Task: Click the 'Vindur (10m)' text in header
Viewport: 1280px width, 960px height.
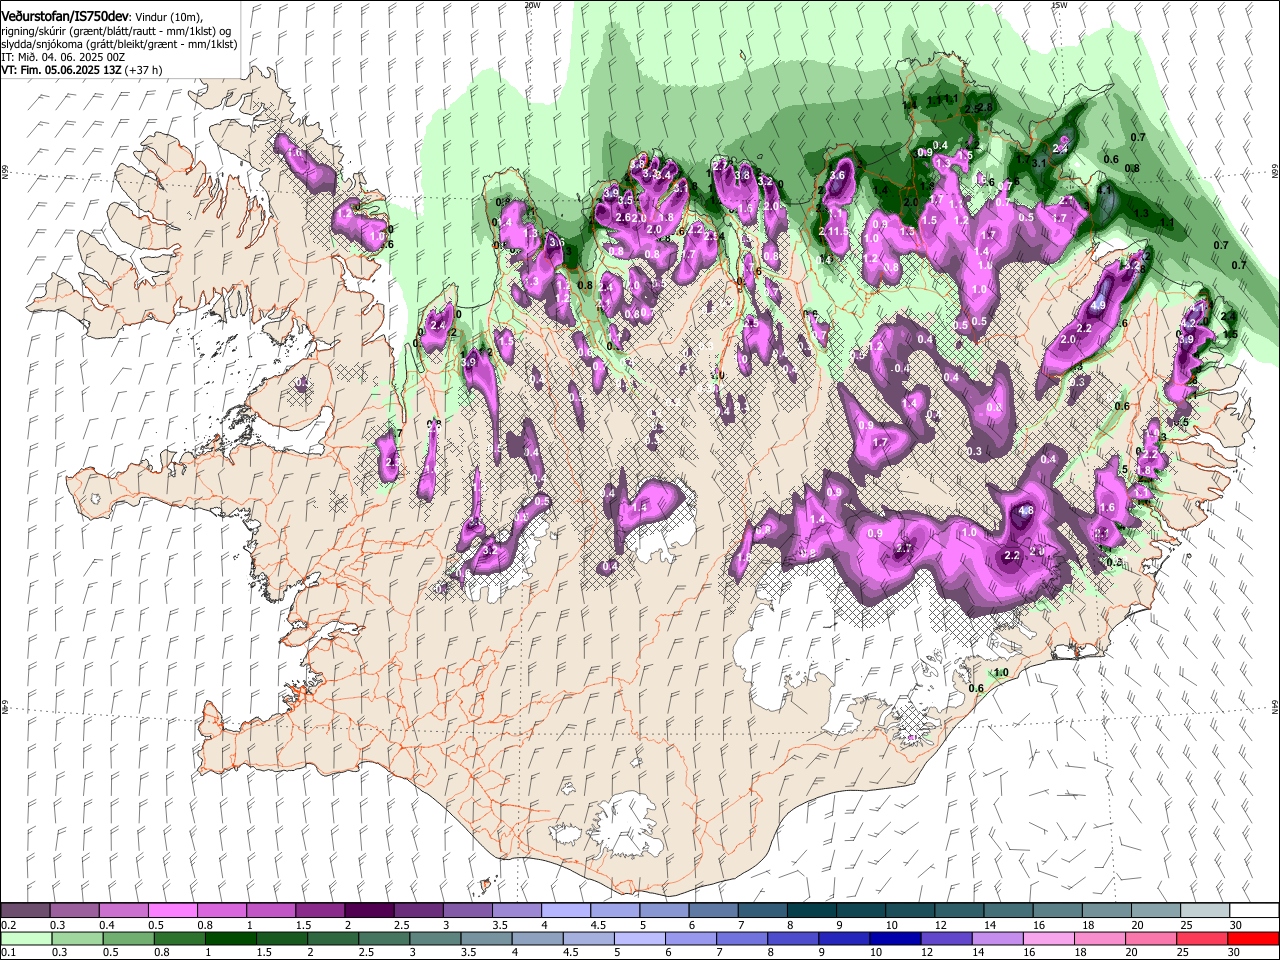Action: pyautogui.click(x=169, y=17)
